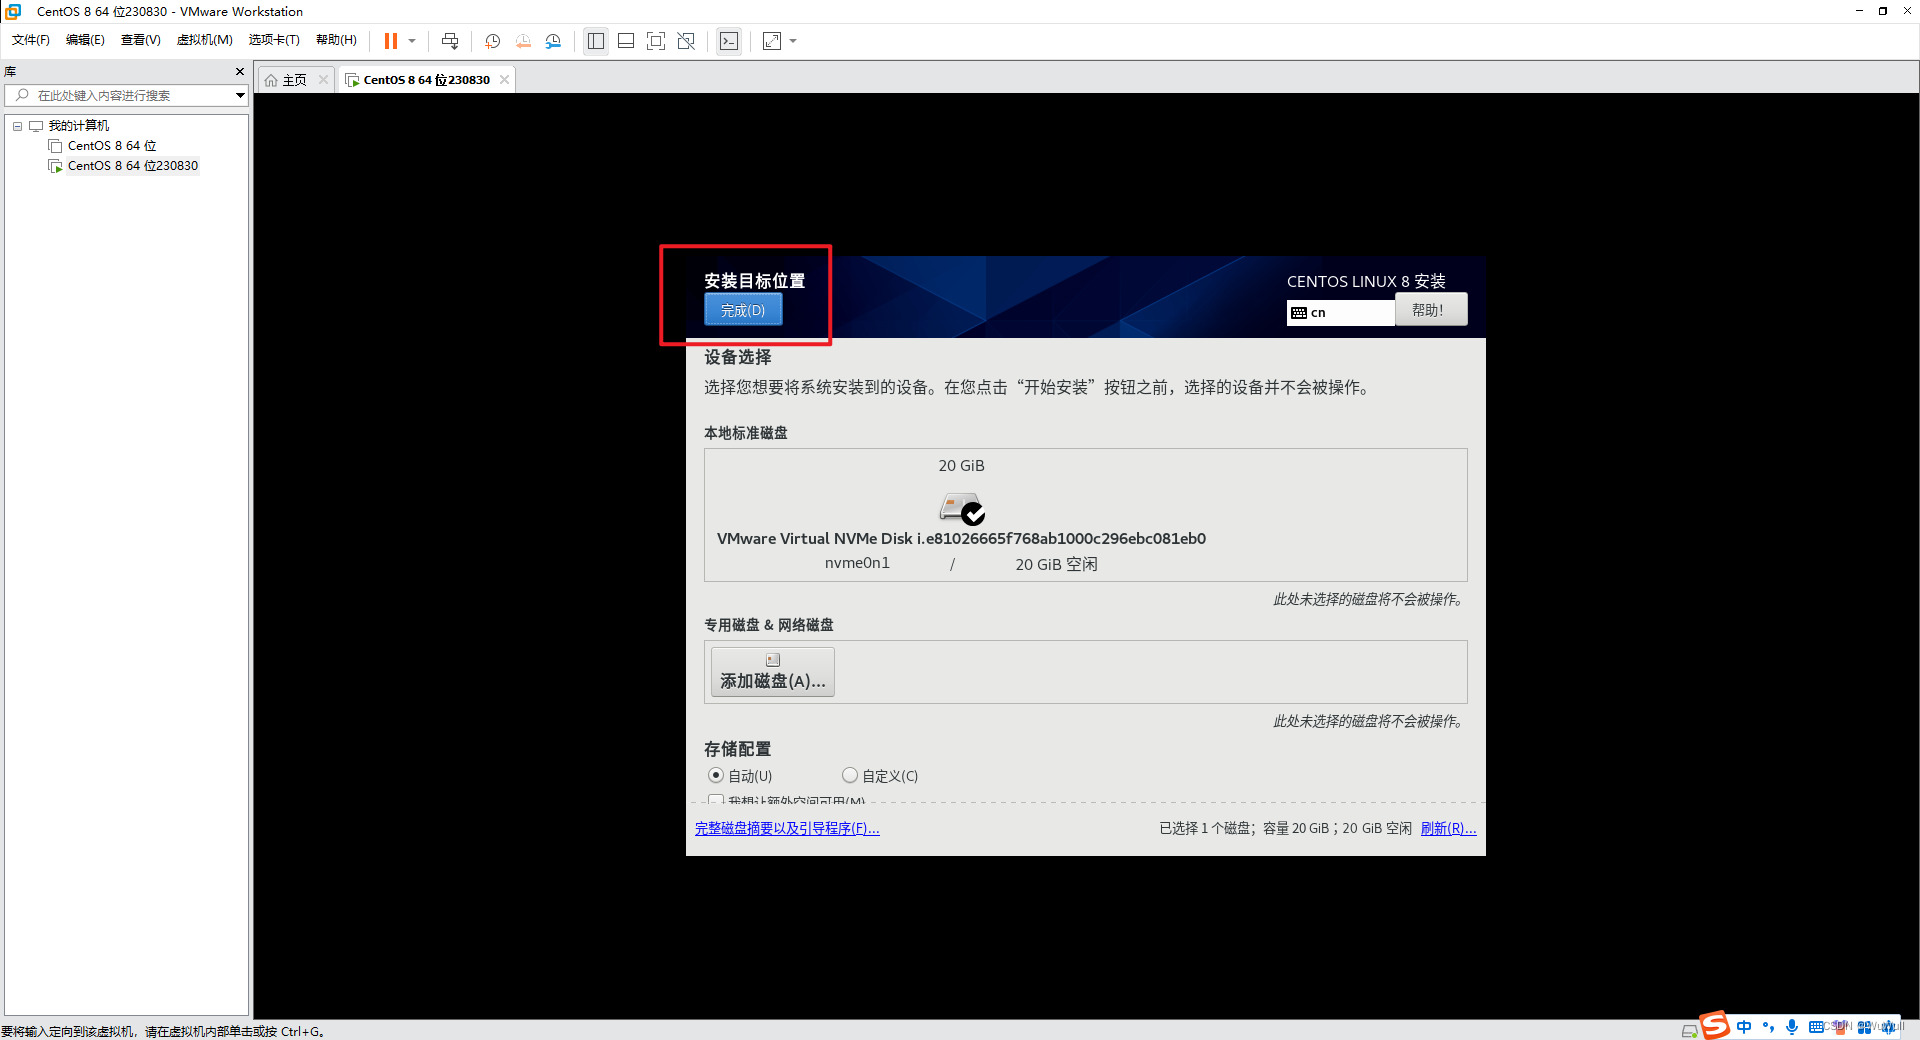Open the 虚拟机(M) menu
Screen dimensions: 1920x1040
tap(205, 40)
